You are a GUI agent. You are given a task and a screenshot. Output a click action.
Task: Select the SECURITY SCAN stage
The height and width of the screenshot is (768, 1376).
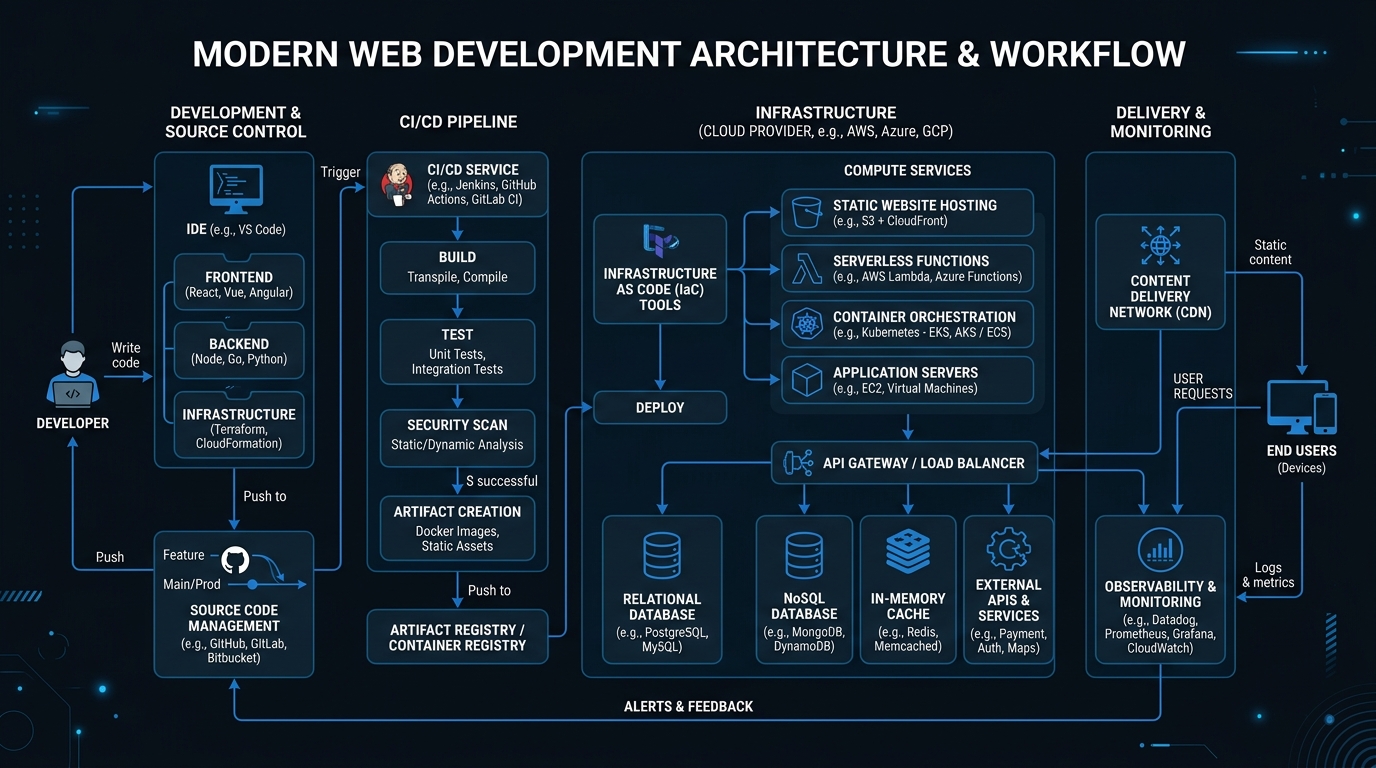pyautogui.click(x=457, y=438)
